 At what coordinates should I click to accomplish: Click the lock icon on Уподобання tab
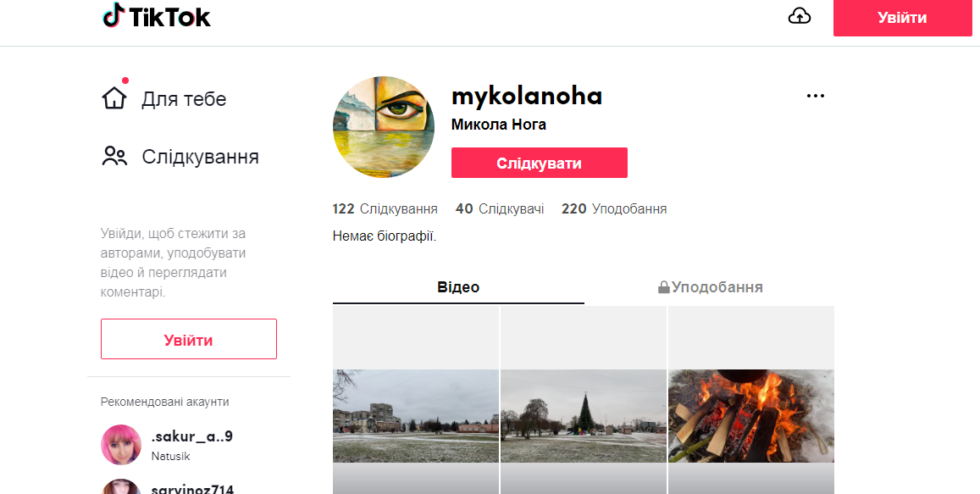663,287
